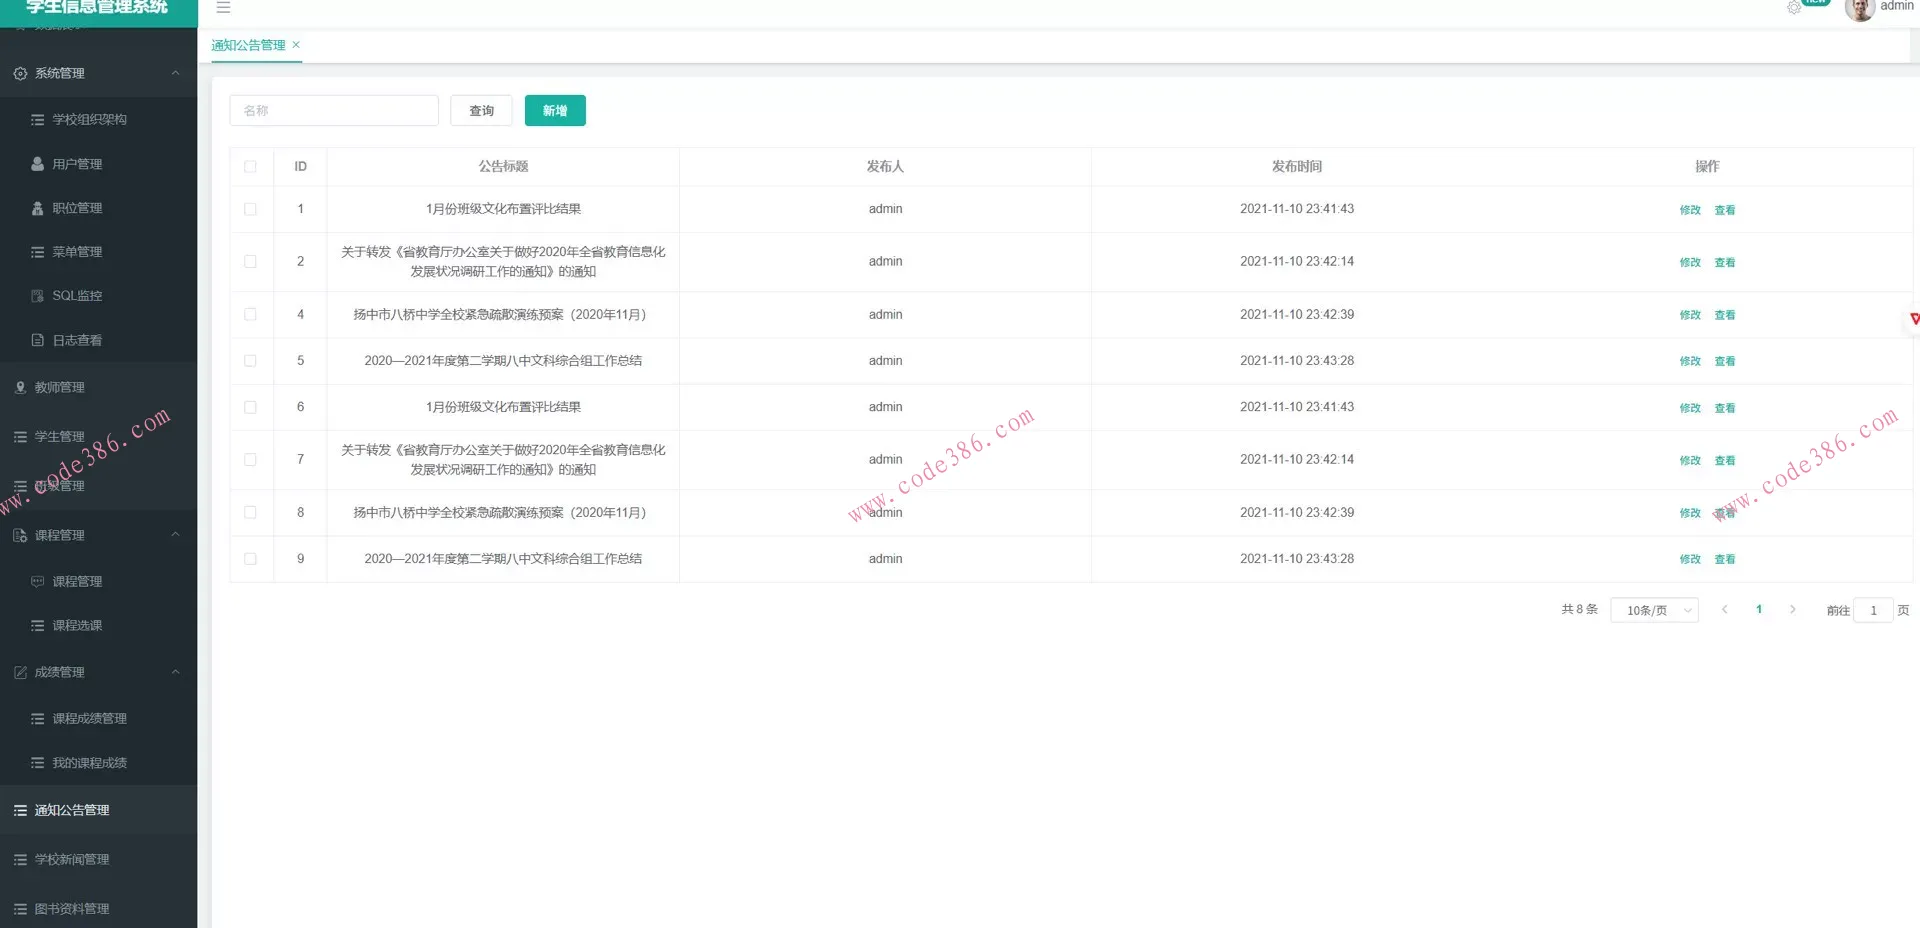Click 修改 for row ID 5
1920x928 pixels.
pyautogui.click(x=1690, y=361)
